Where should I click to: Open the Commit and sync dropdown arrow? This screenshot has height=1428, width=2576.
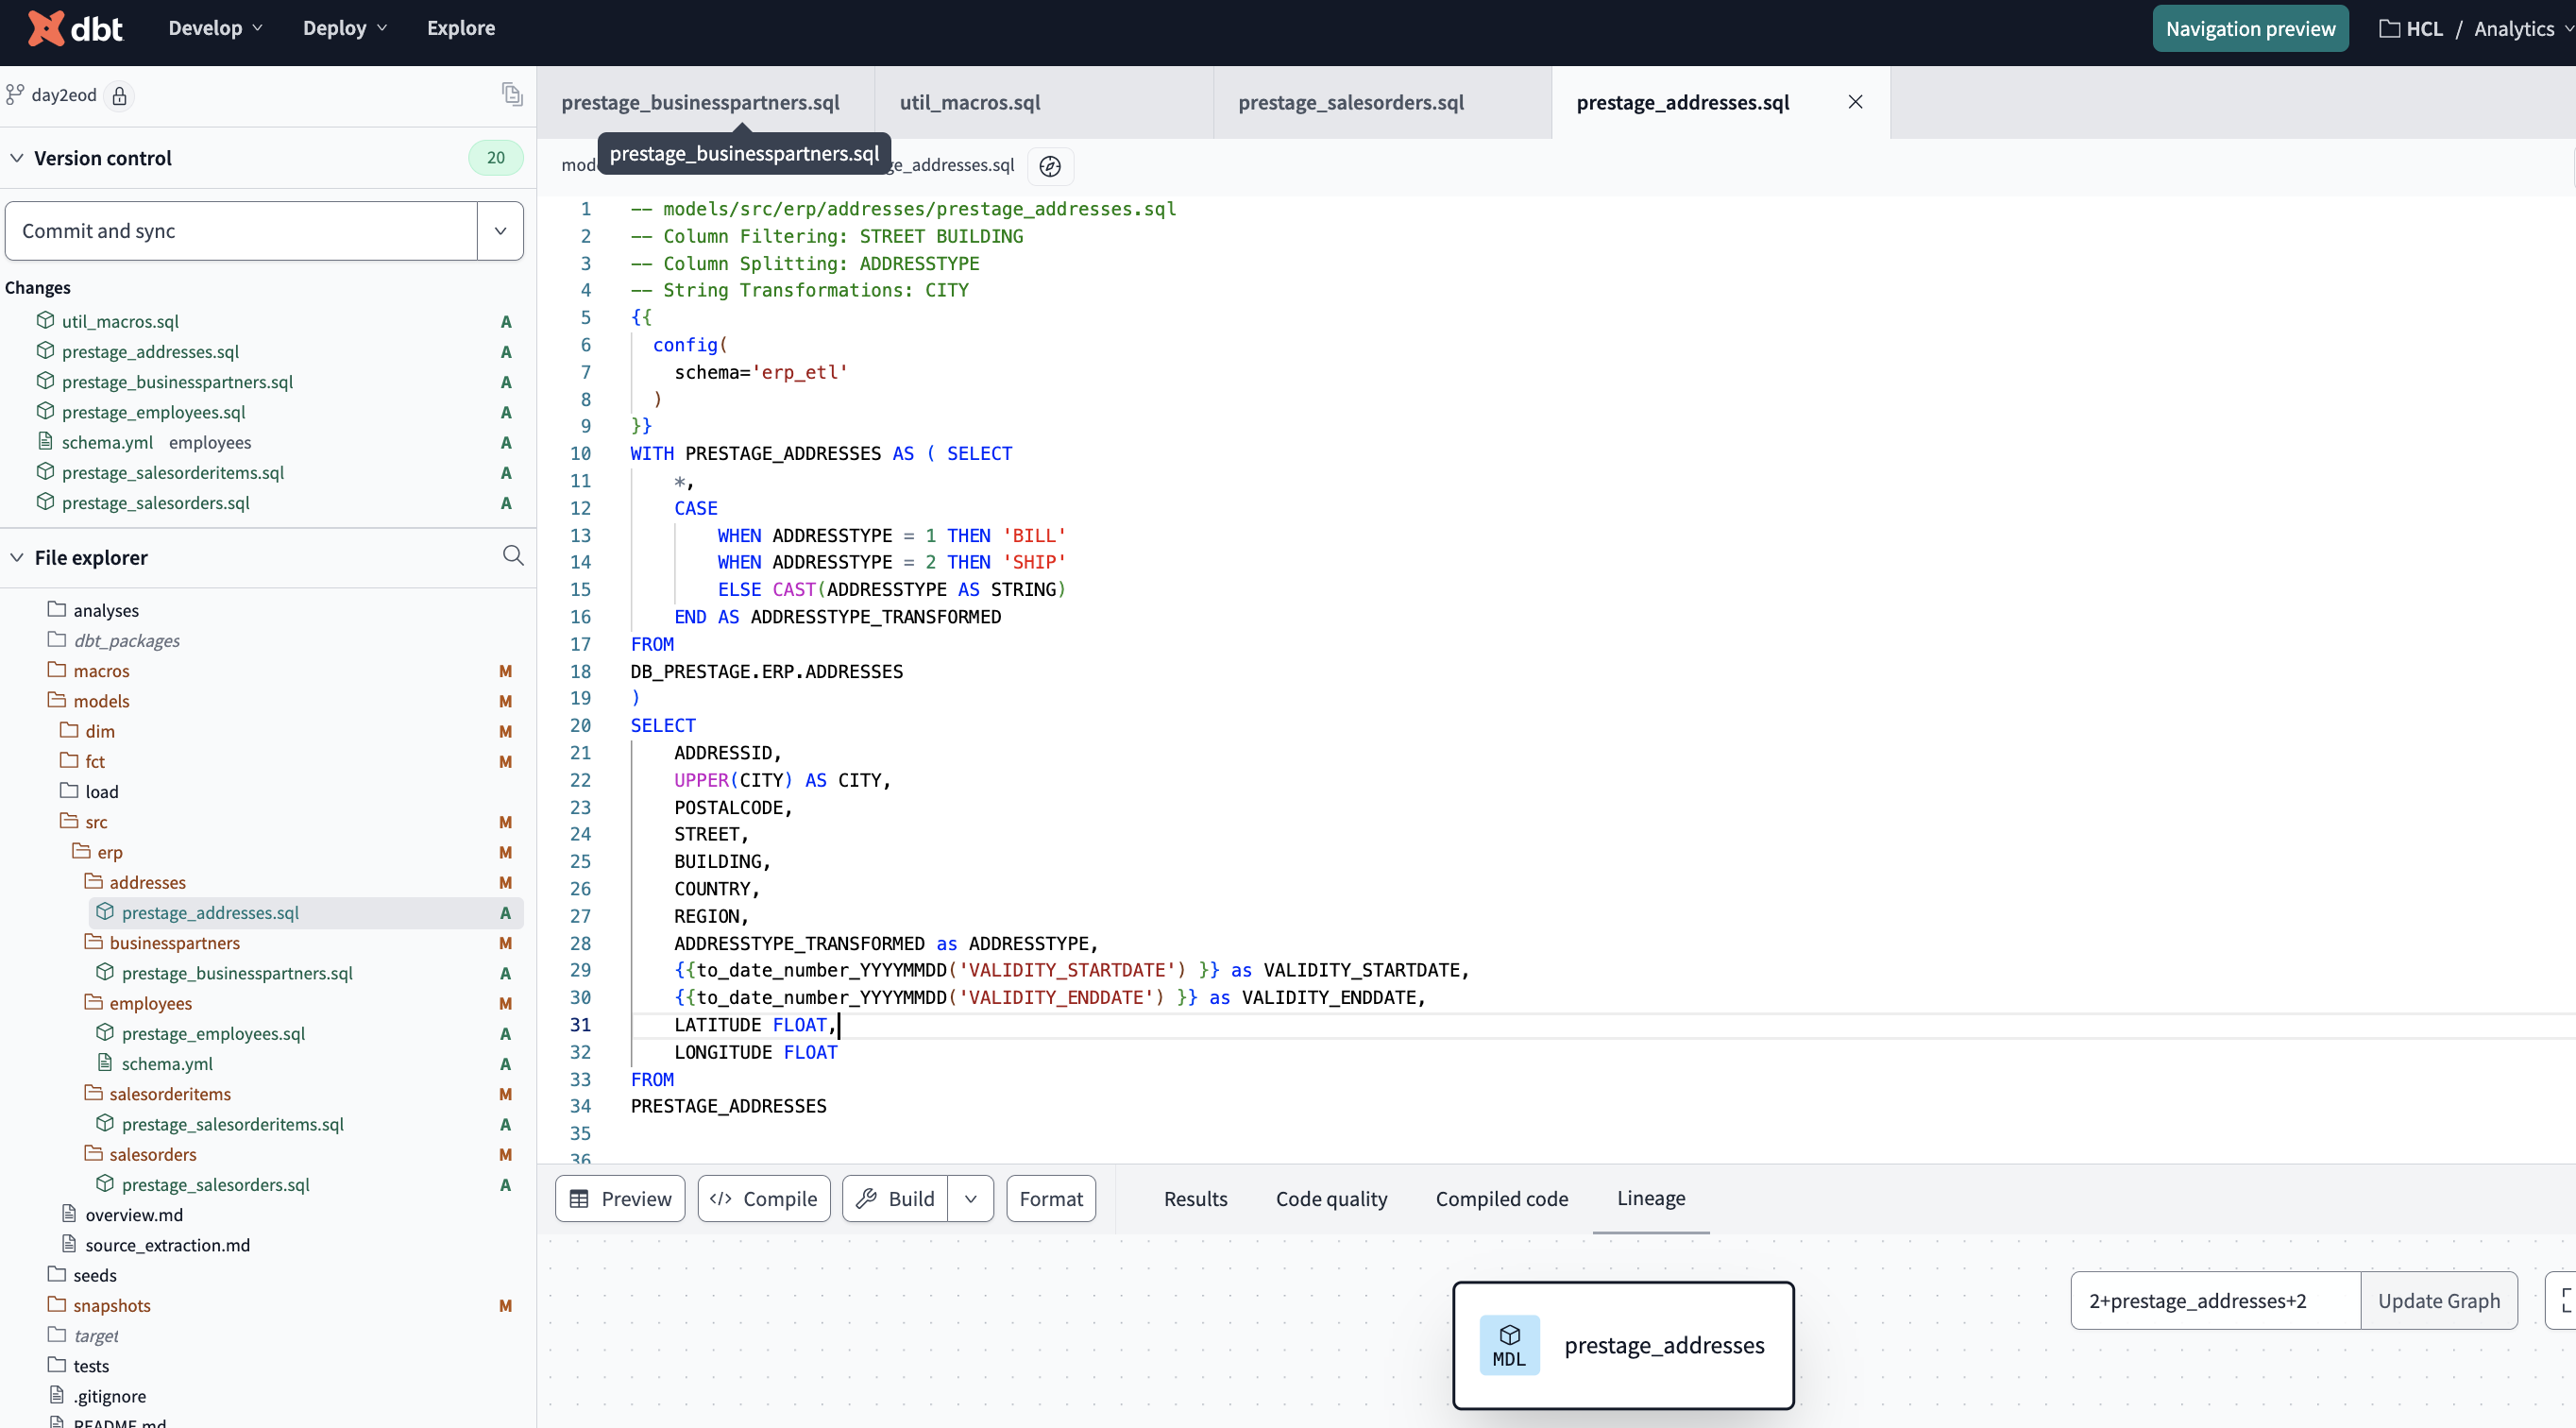tap(500, 231)
